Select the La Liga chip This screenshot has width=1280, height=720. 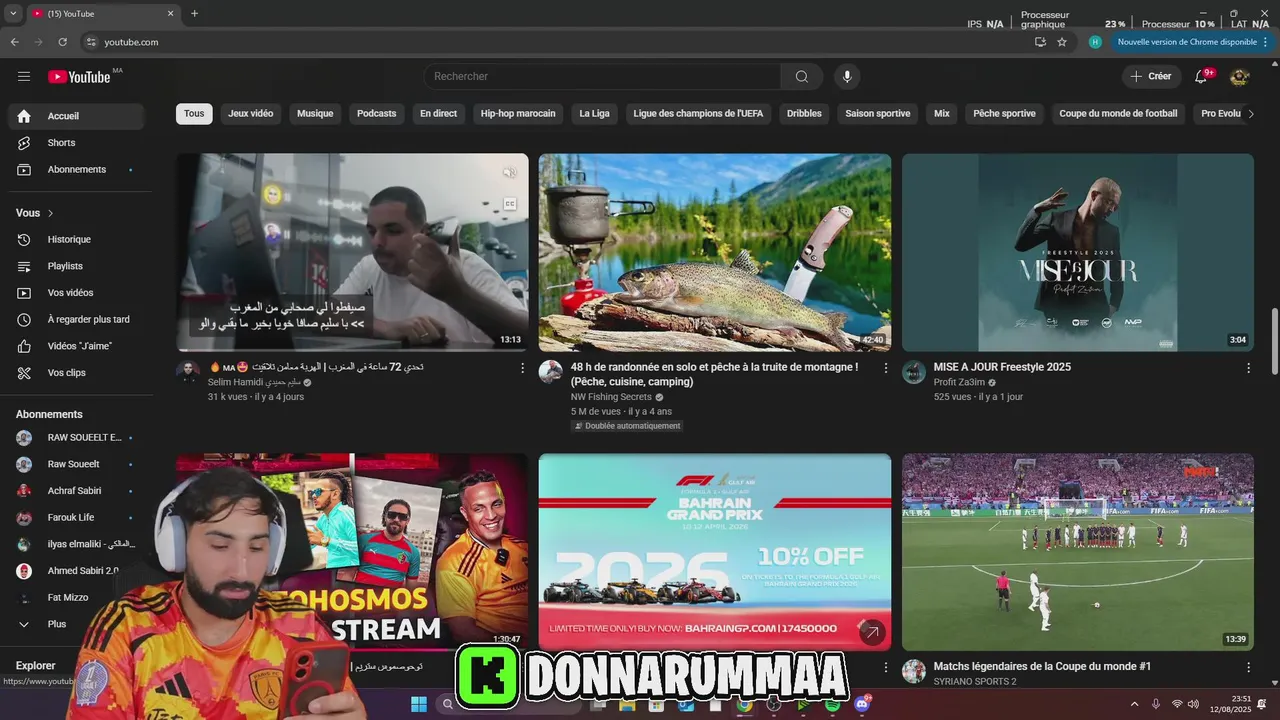[594, 114]
